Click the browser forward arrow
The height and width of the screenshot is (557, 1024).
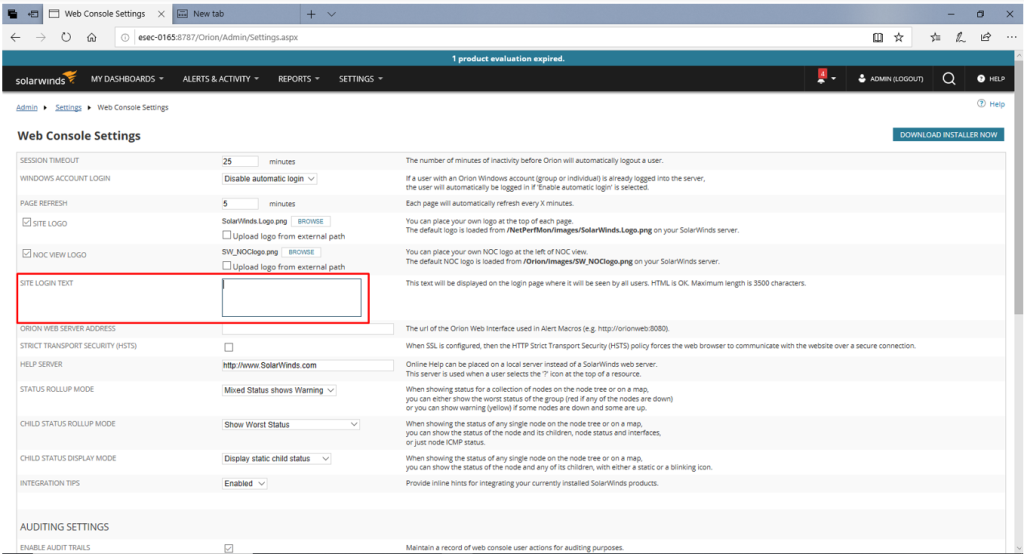pyautogui.click(x=41, y=37)
